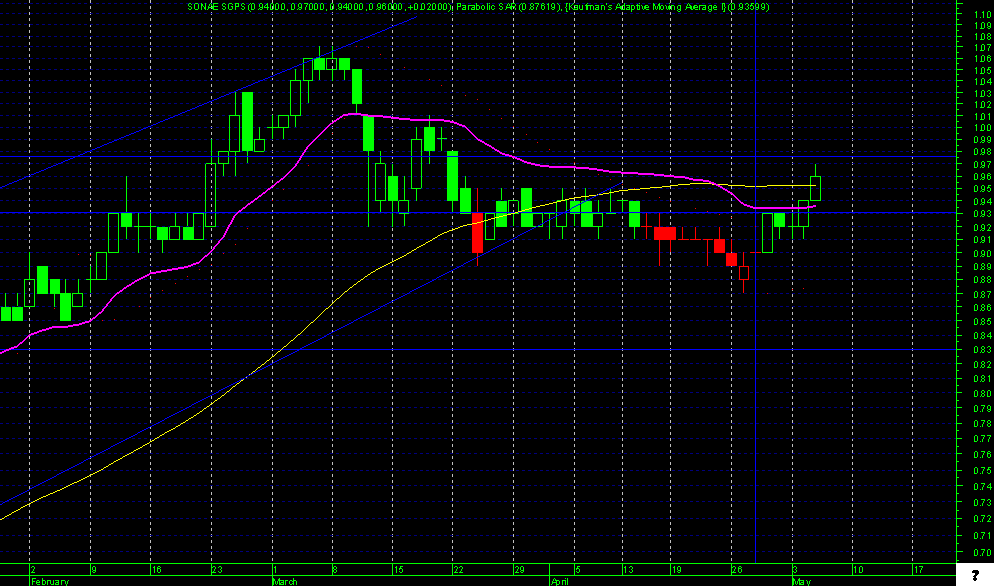The image size is (994, 586).
Task: Click the date label 26 on time axis
Action: coord(737,570)
